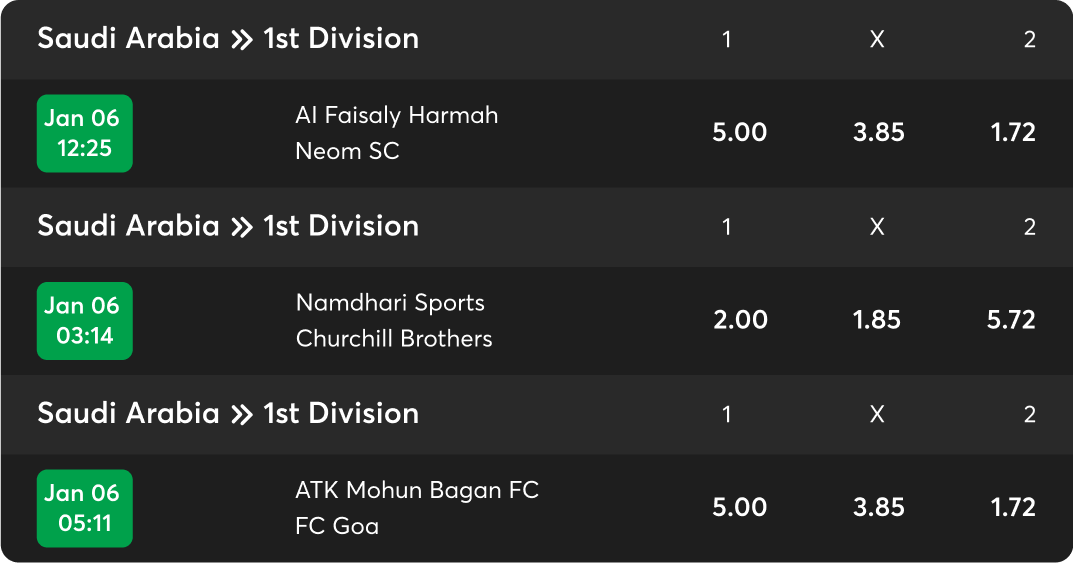Pick the 1.85 draw odds
Image resolution: width=1073 pixels, height=563 pixels.
point(878,320)
